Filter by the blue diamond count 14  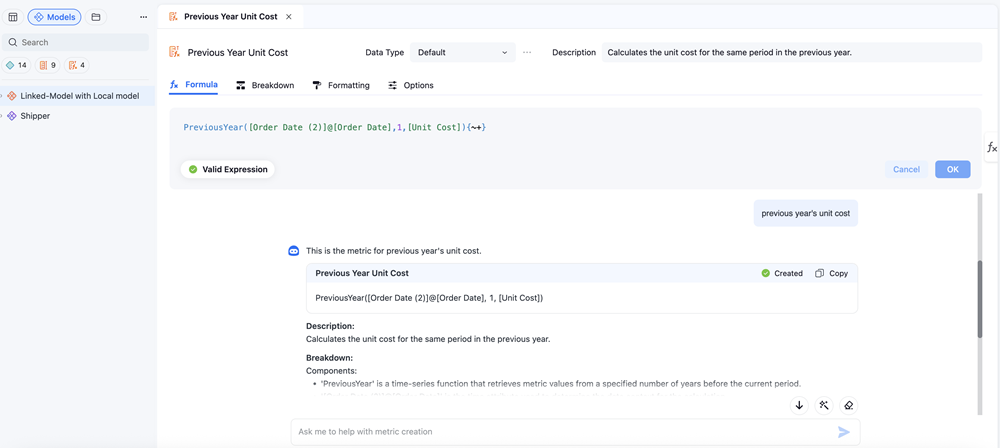click(17, 65)
